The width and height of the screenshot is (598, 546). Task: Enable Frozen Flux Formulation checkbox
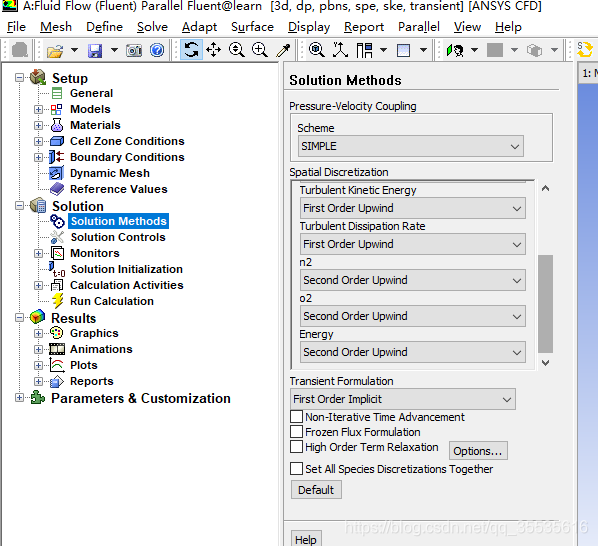point(296,431)
